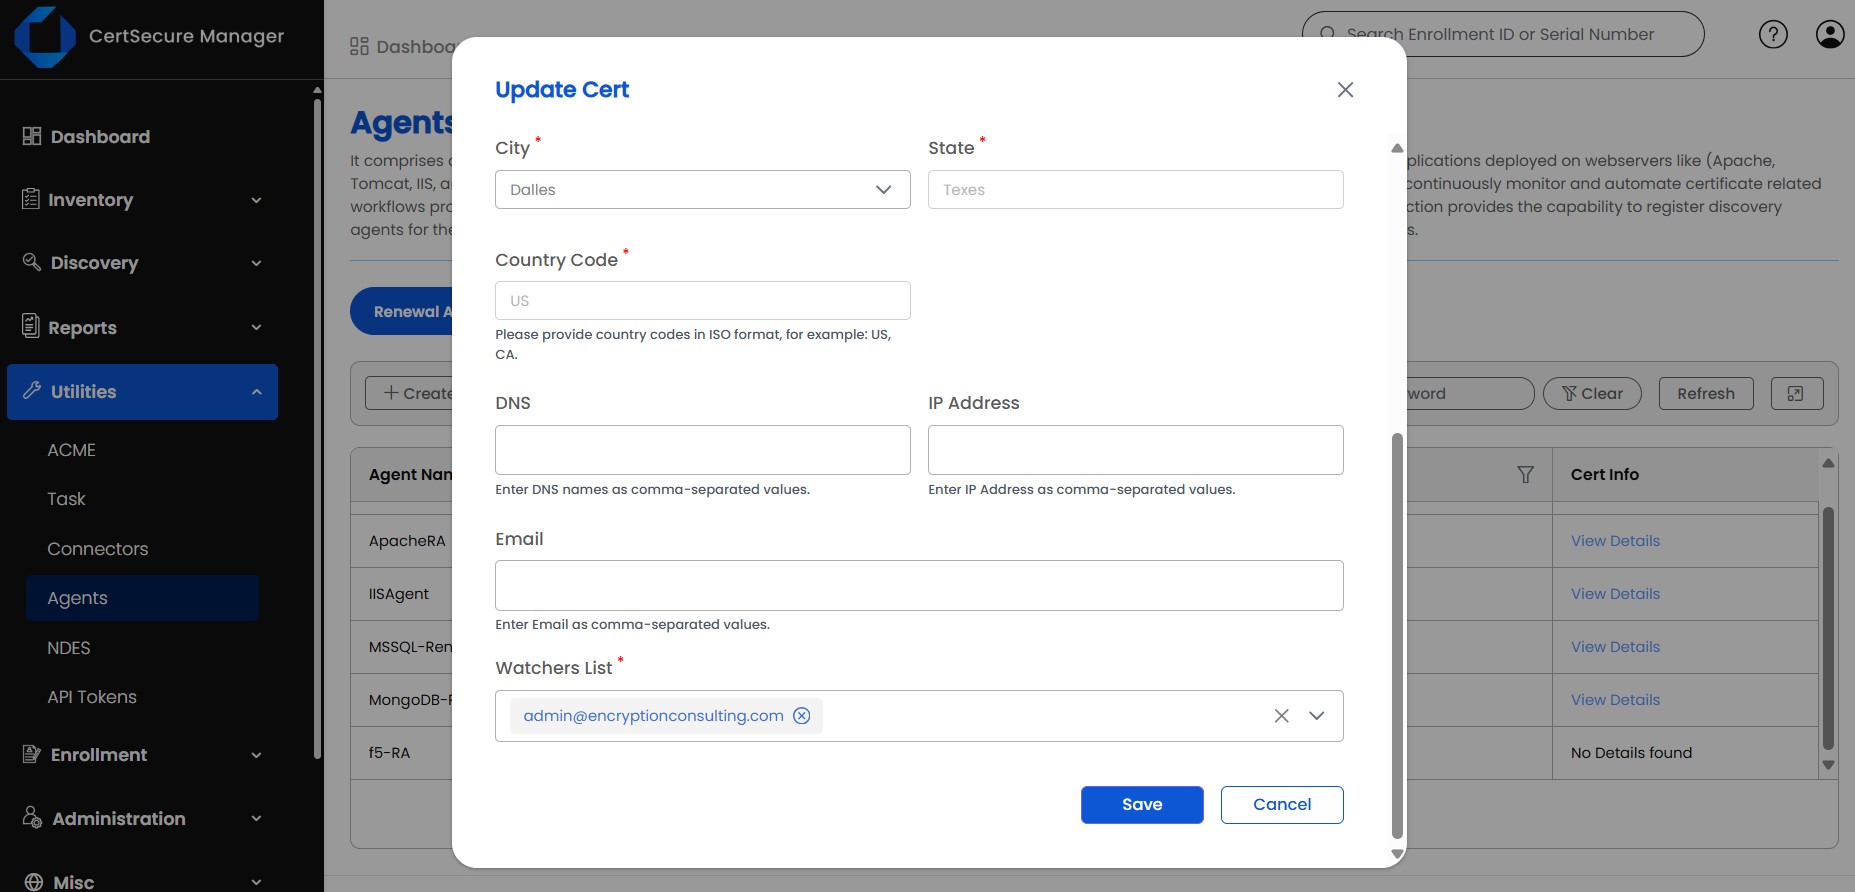
Task: Click the Administration user-lock icon
Action: 32,817
